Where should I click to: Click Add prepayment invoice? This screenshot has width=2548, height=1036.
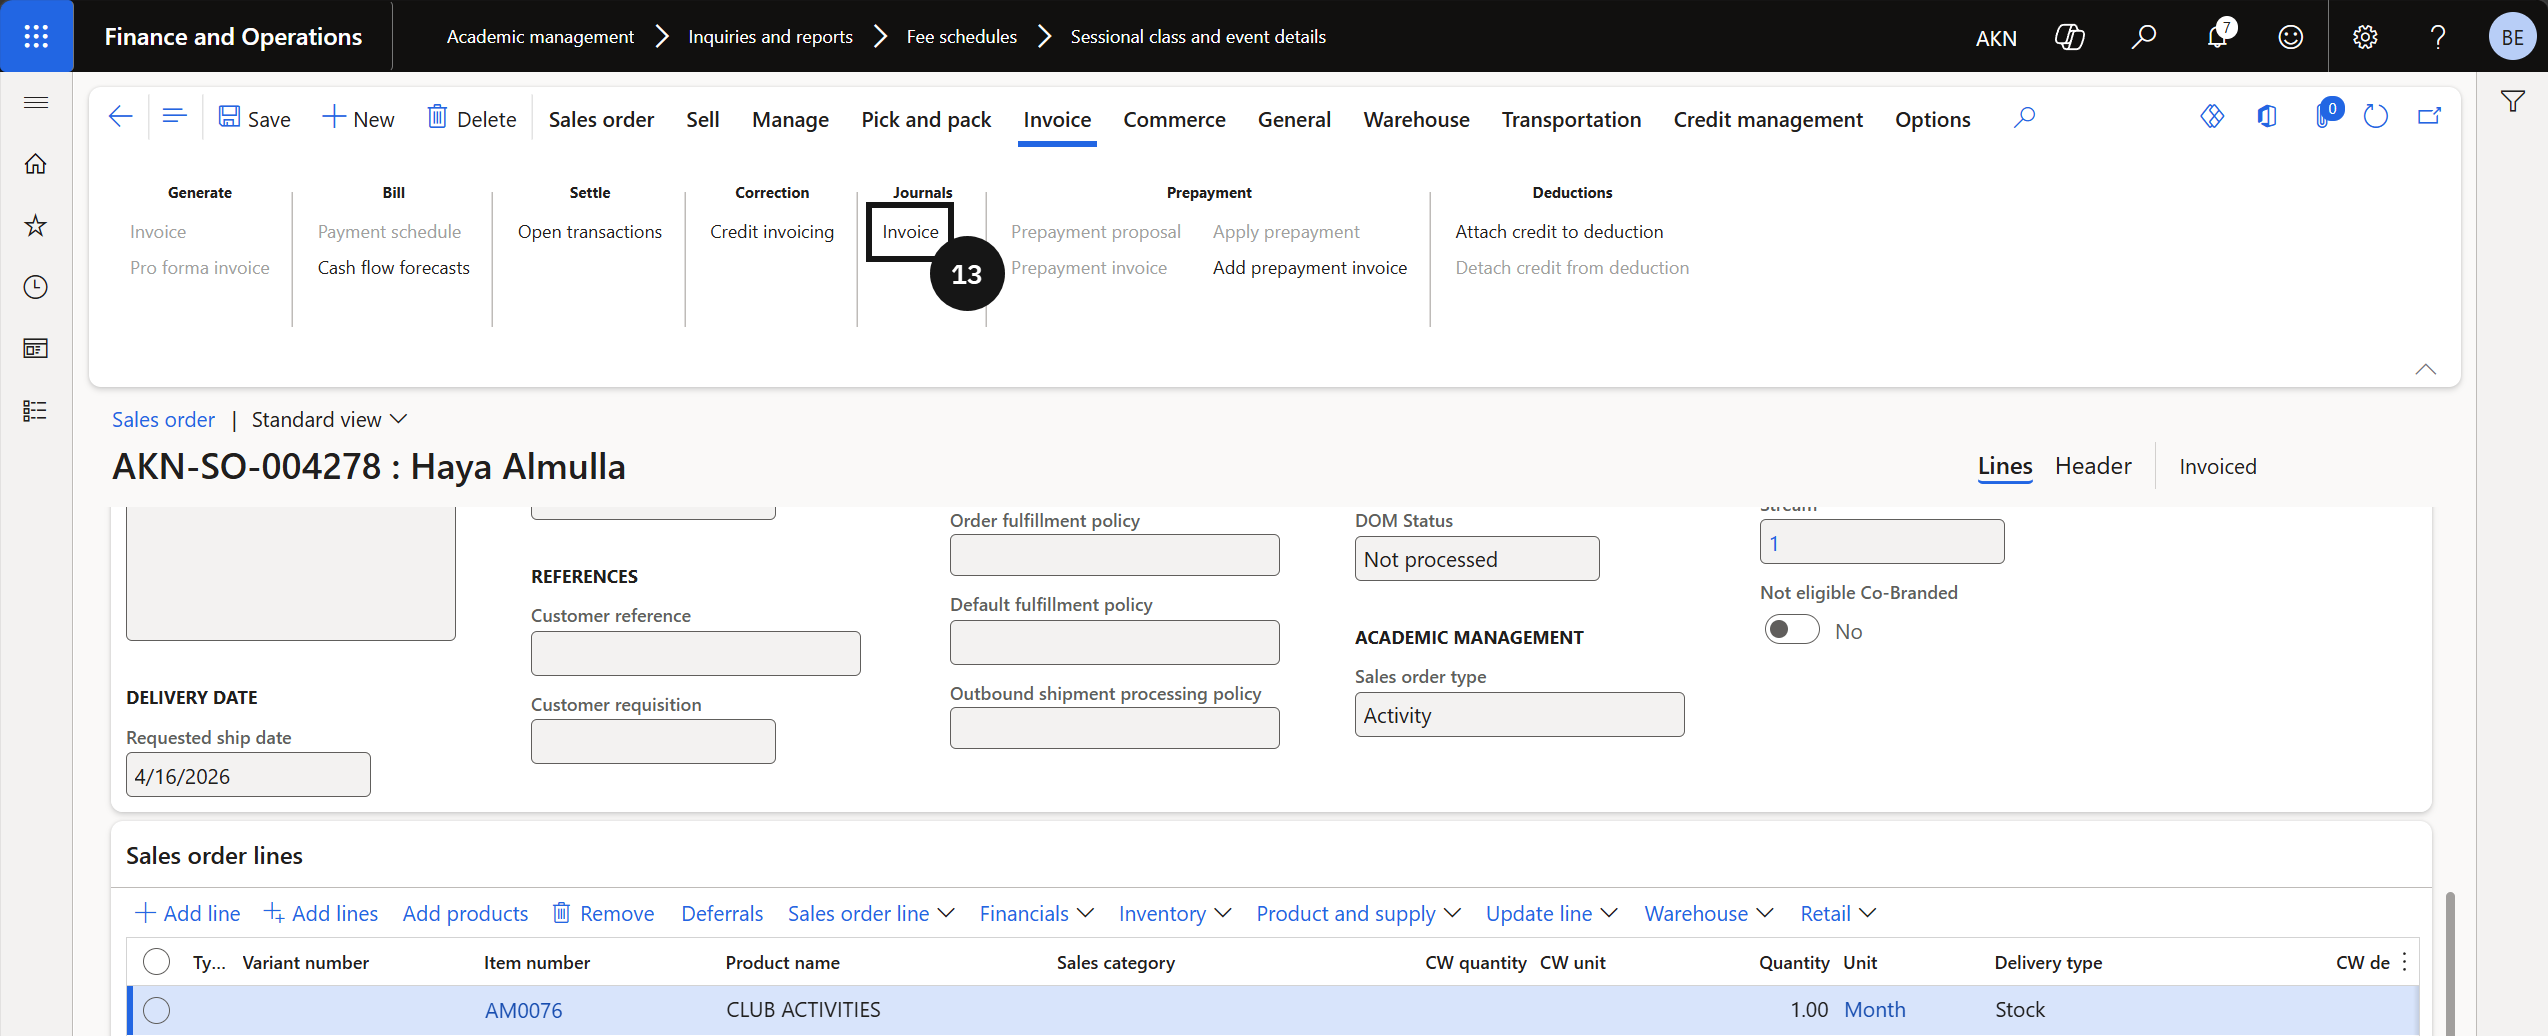tap(1310, 268)
